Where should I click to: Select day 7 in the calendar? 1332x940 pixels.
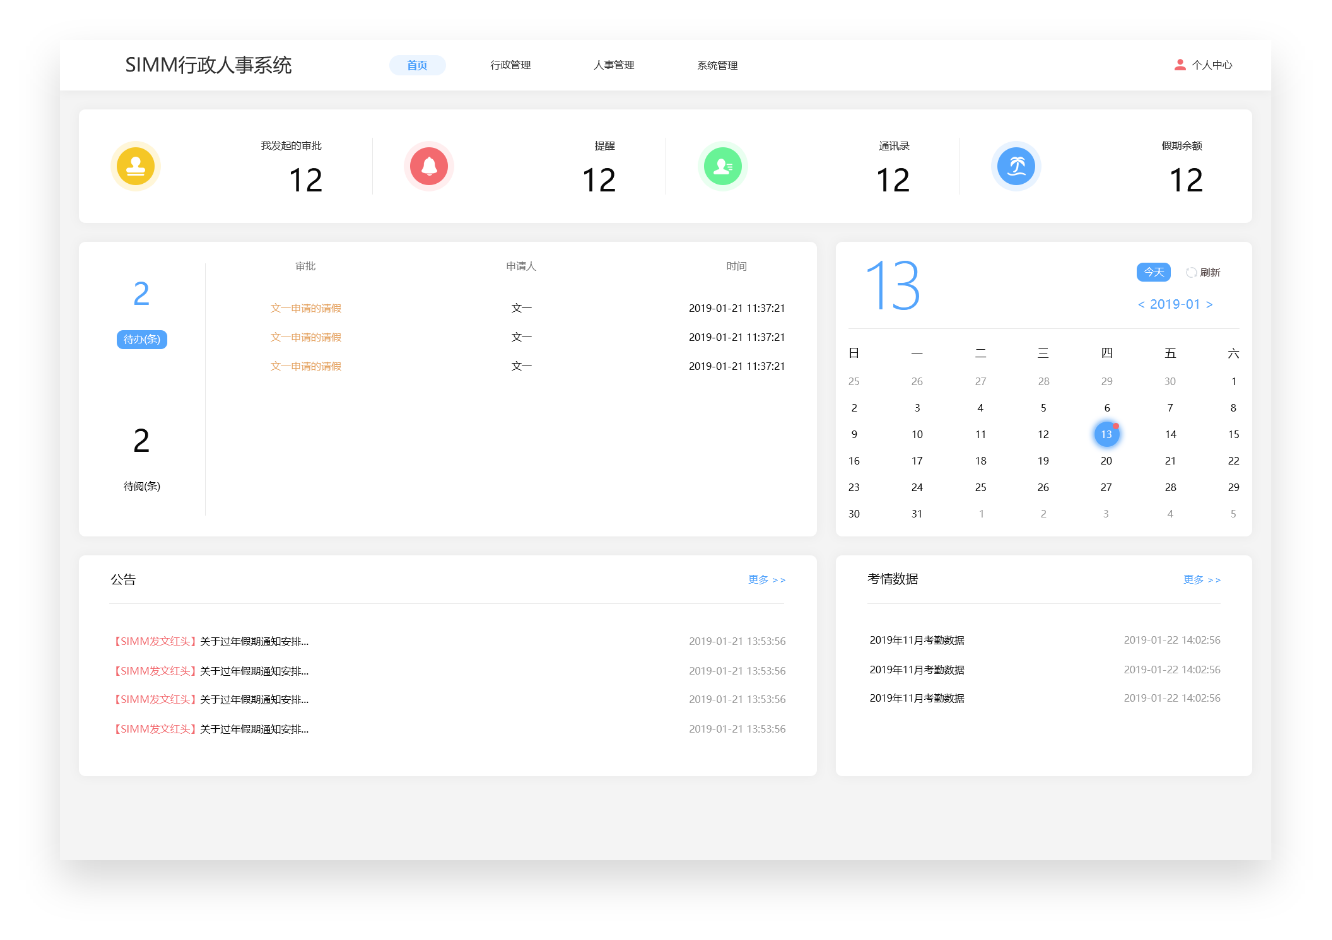(x=1170, y=408)
